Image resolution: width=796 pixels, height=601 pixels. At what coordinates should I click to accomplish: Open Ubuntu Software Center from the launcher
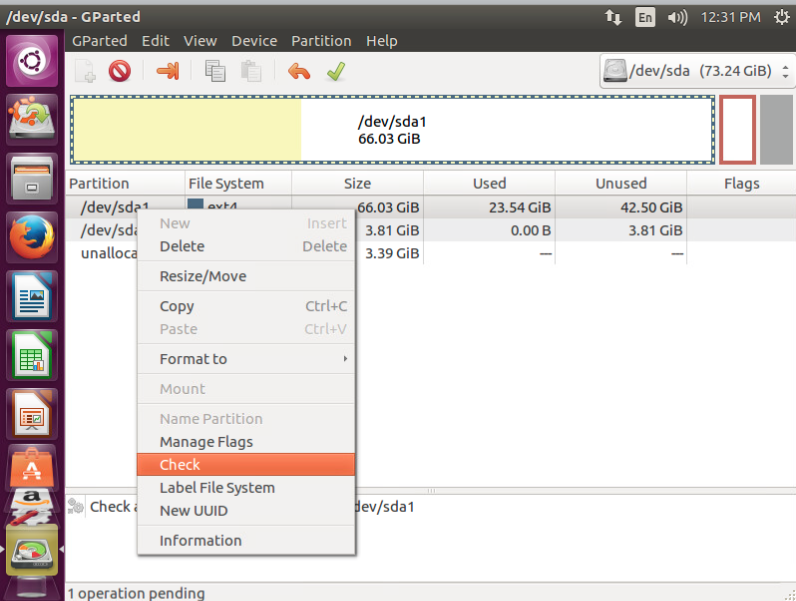(x=32, y=468)
